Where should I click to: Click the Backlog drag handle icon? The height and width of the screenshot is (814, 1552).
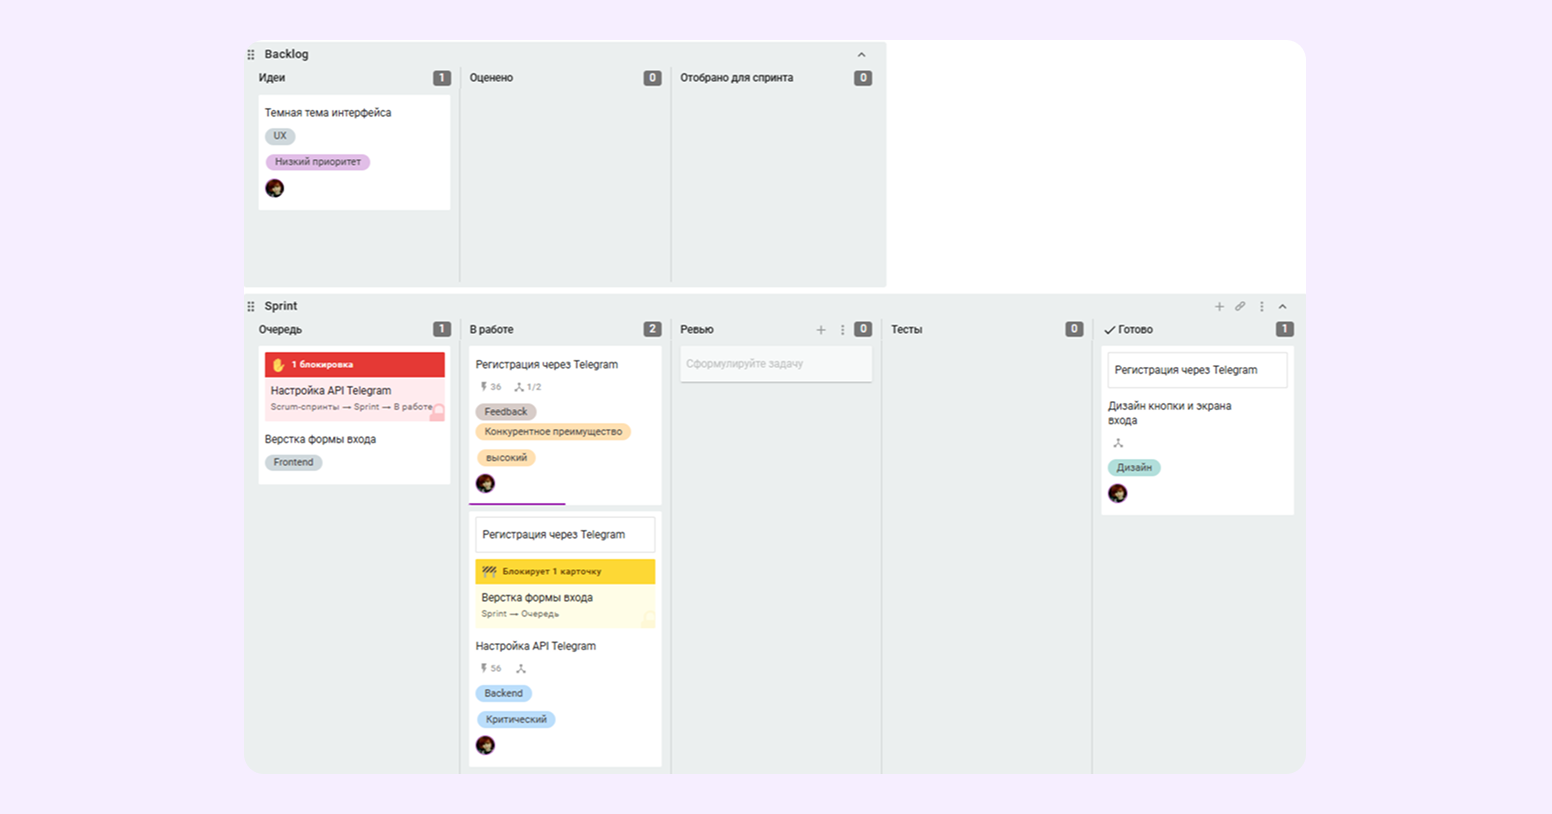251,55
